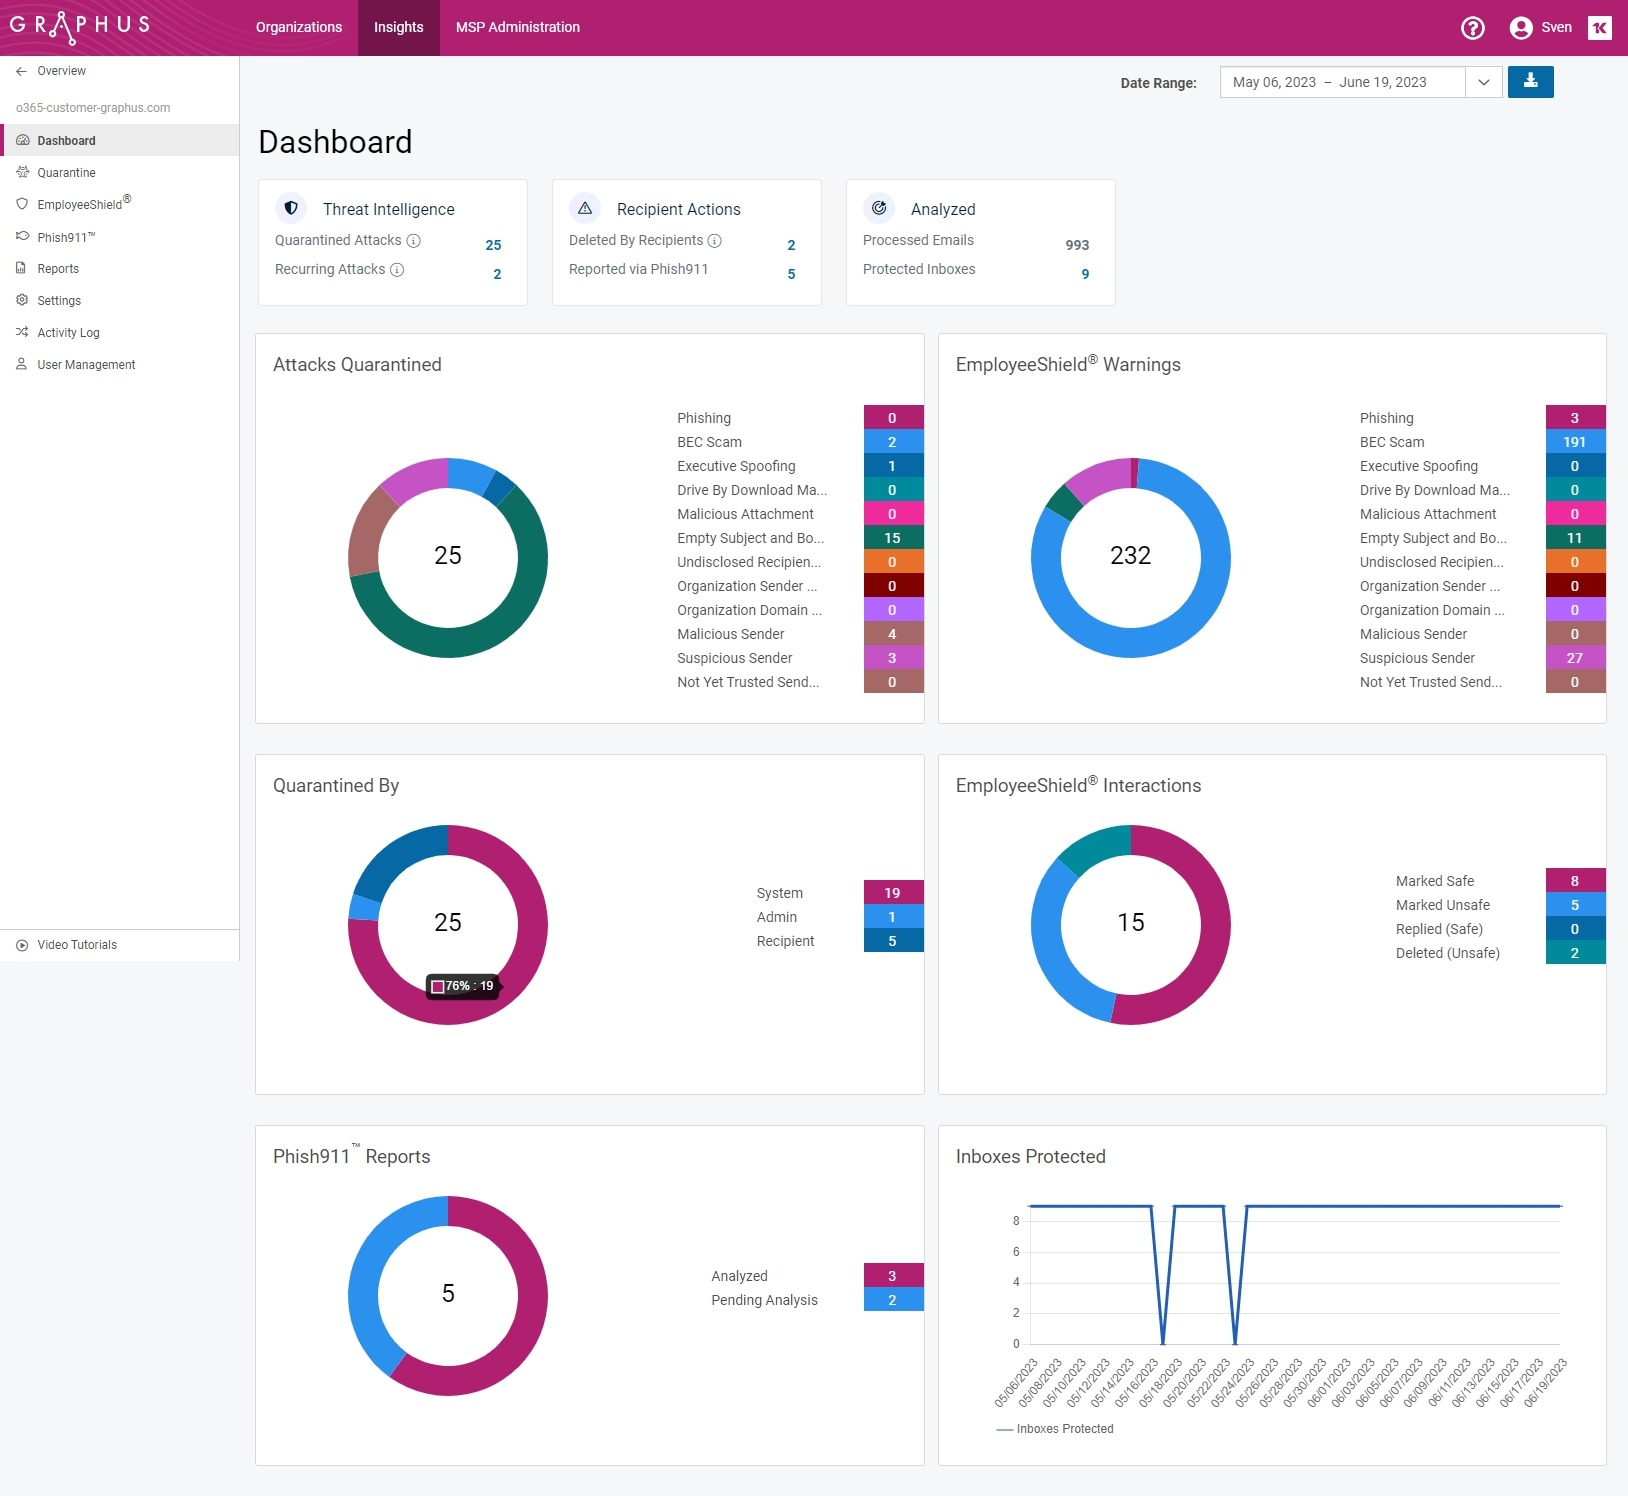Click the BEC Scam 191 color badge
Screen dimensions: 1628x1496
1574,442
